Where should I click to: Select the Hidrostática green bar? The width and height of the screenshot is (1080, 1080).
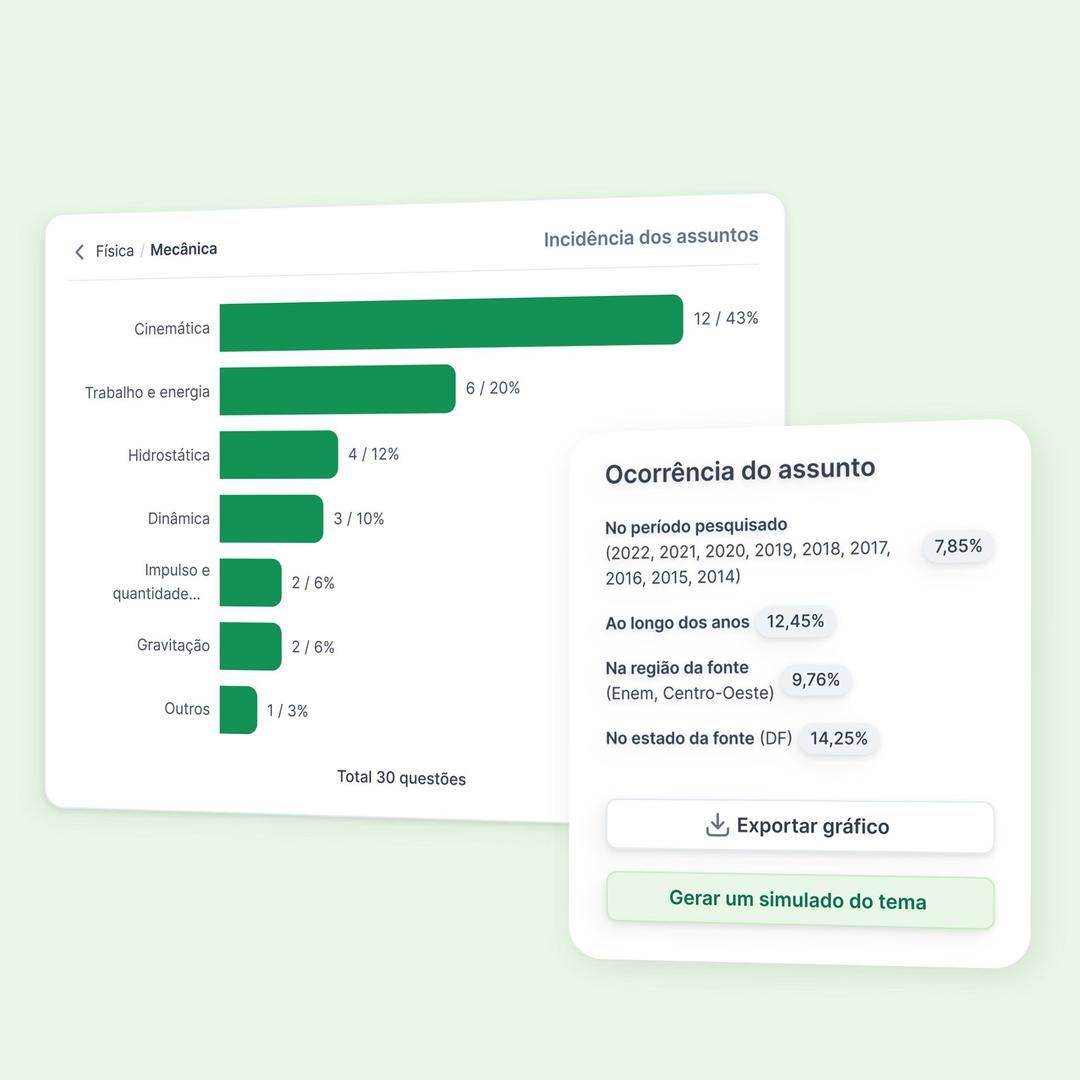pyautogui.click(x=278, y=454)
